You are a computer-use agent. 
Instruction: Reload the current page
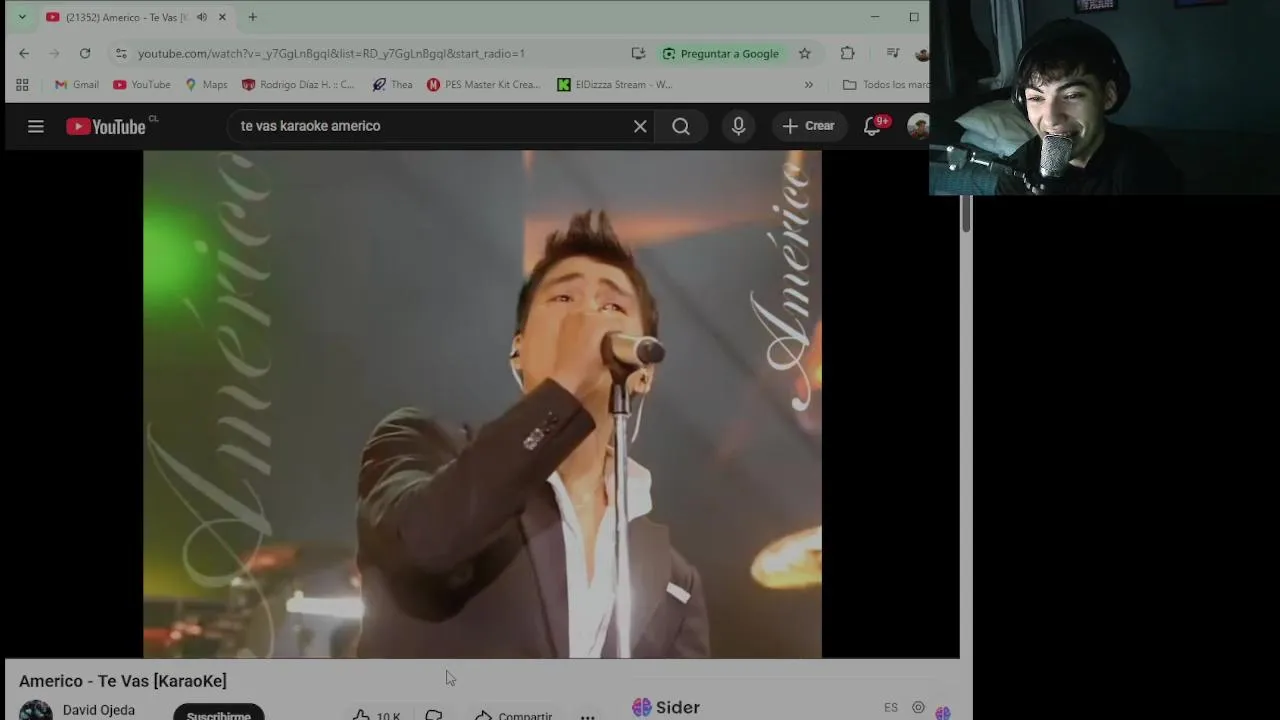point(85,53)
